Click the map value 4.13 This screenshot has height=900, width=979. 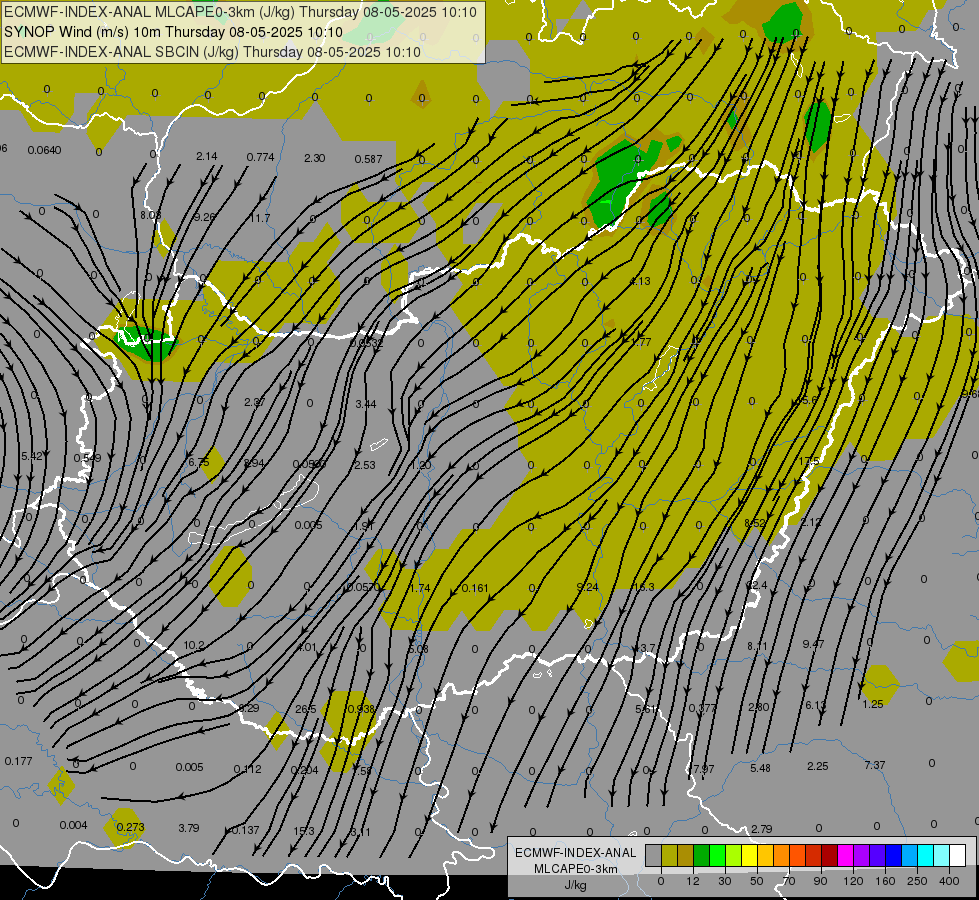click(x=640, y=281)
